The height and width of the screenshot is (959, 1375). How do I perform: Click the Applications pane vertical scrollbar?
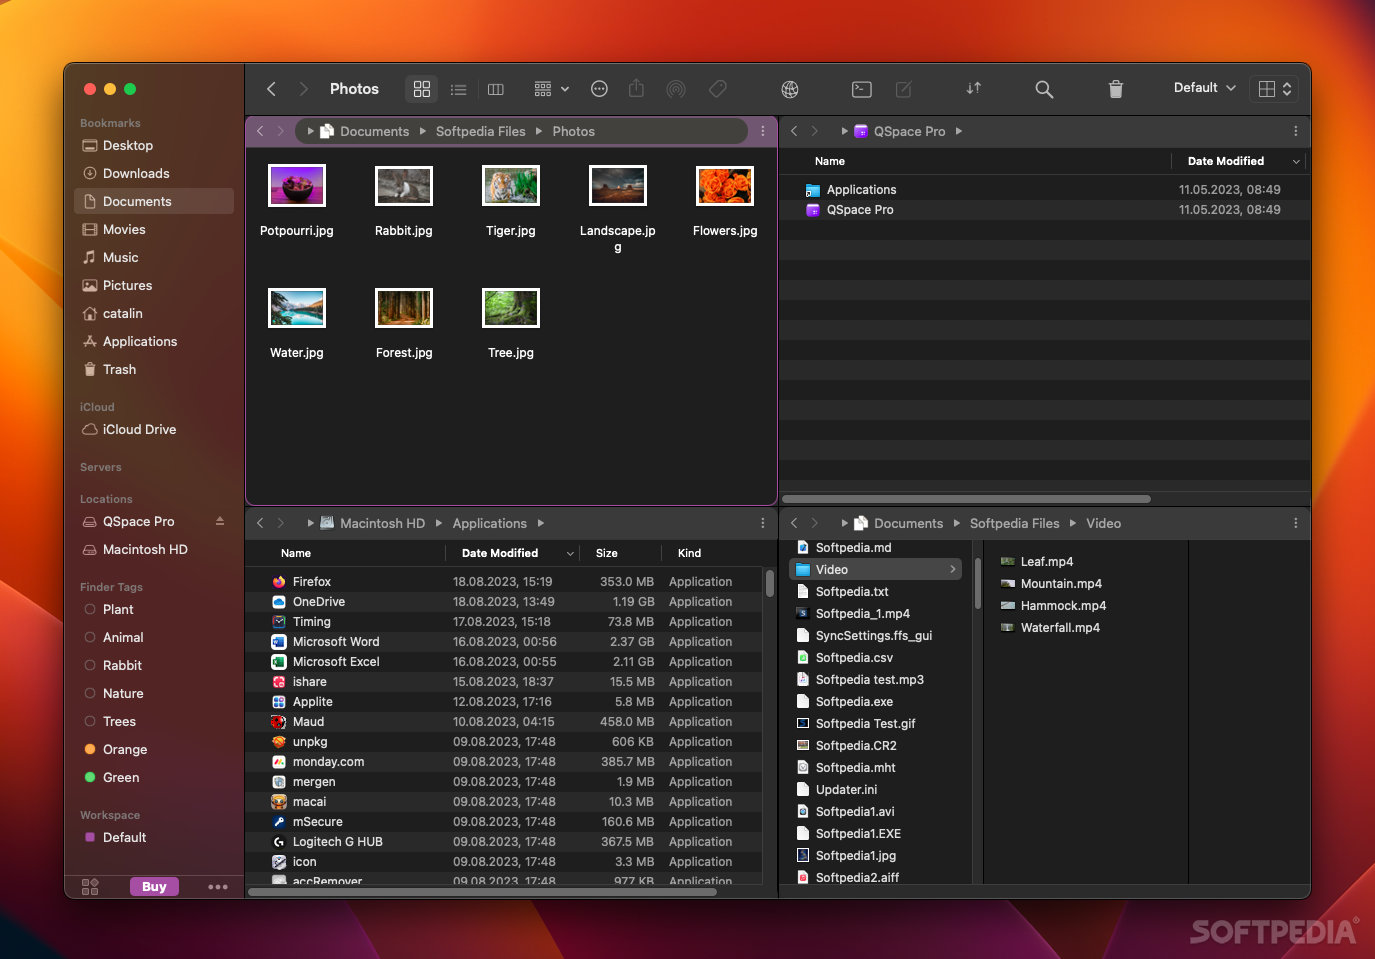(x=769, y=583)
